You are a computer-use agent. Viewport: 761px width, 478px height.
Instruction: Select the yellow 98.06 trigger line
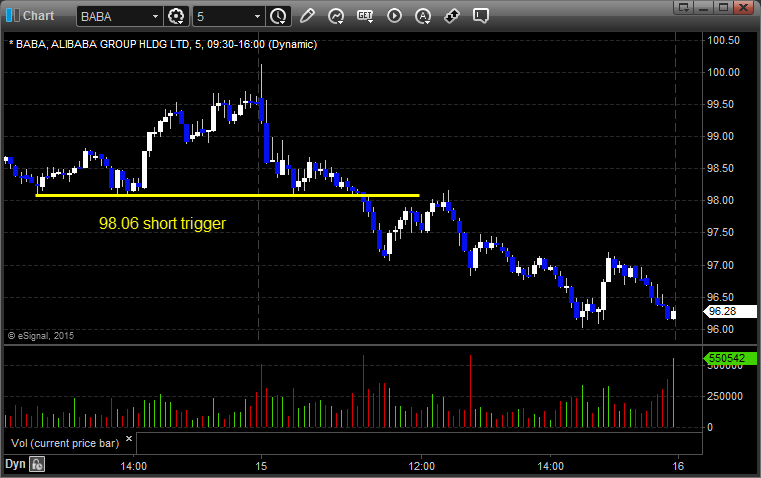[x=228, y=196]
